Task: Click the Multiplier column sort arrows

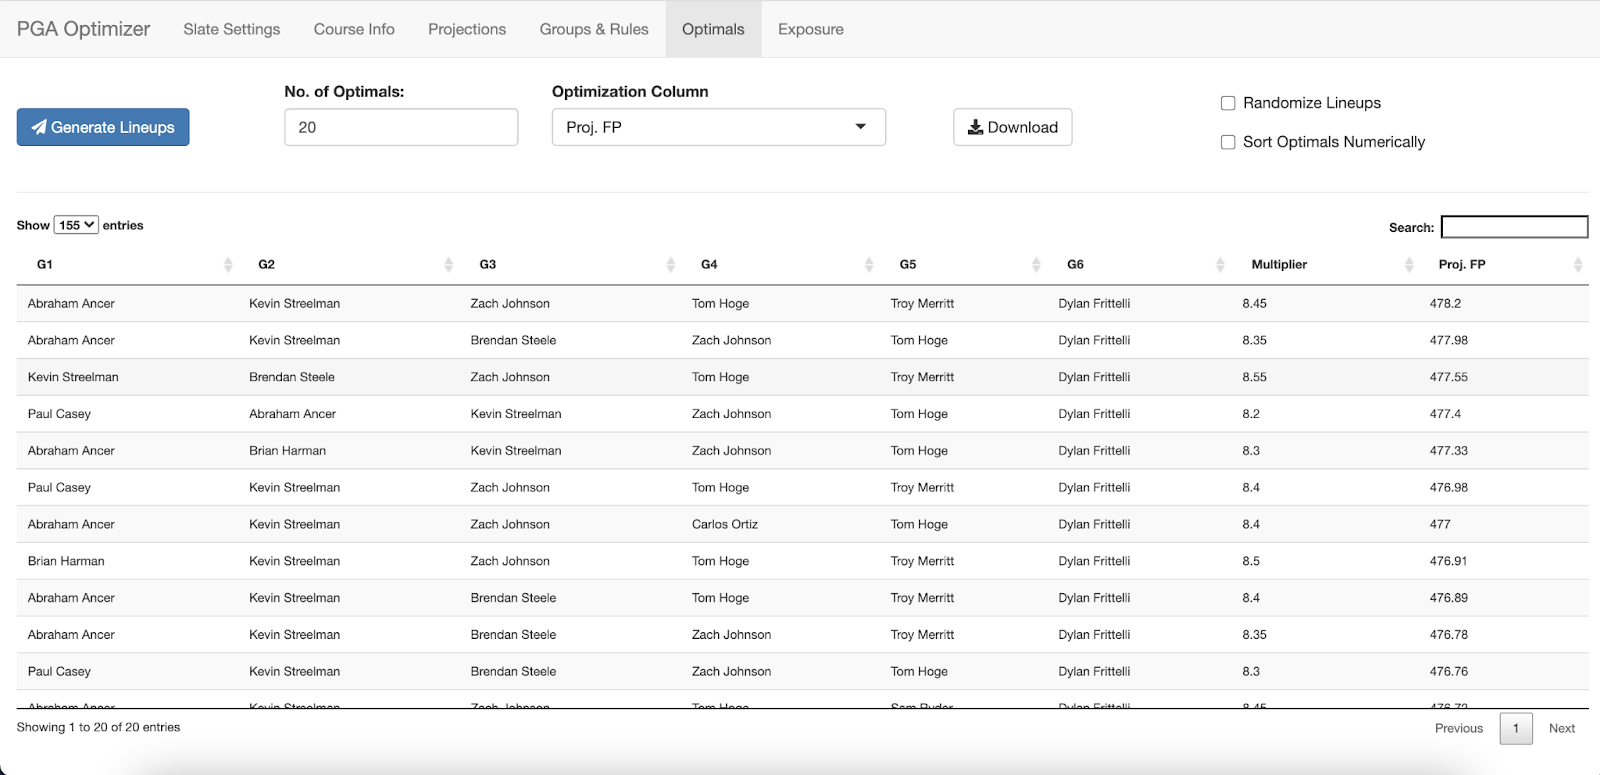Action: coord(1409,265)
